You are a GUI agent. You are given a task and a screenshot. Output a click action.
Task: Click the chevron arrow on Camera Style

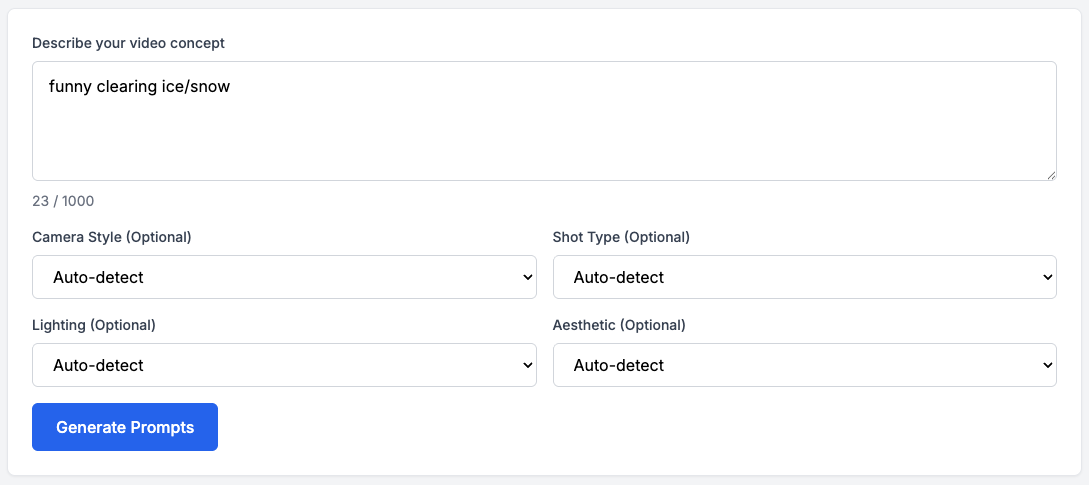pyautogui.click(x=528, y=277)
